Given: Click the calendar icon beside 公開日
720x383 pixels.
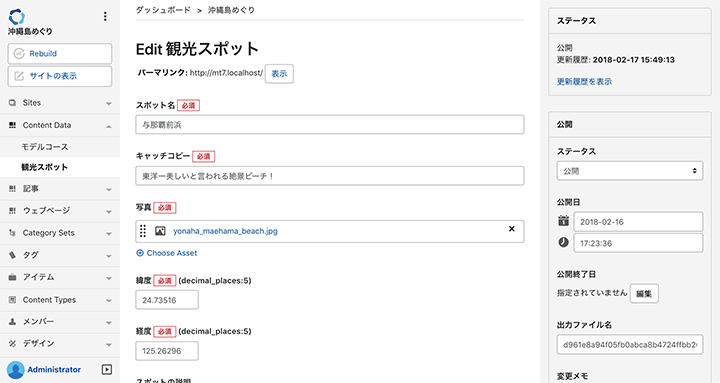Looking at the screenshot, I should point(563,220).
